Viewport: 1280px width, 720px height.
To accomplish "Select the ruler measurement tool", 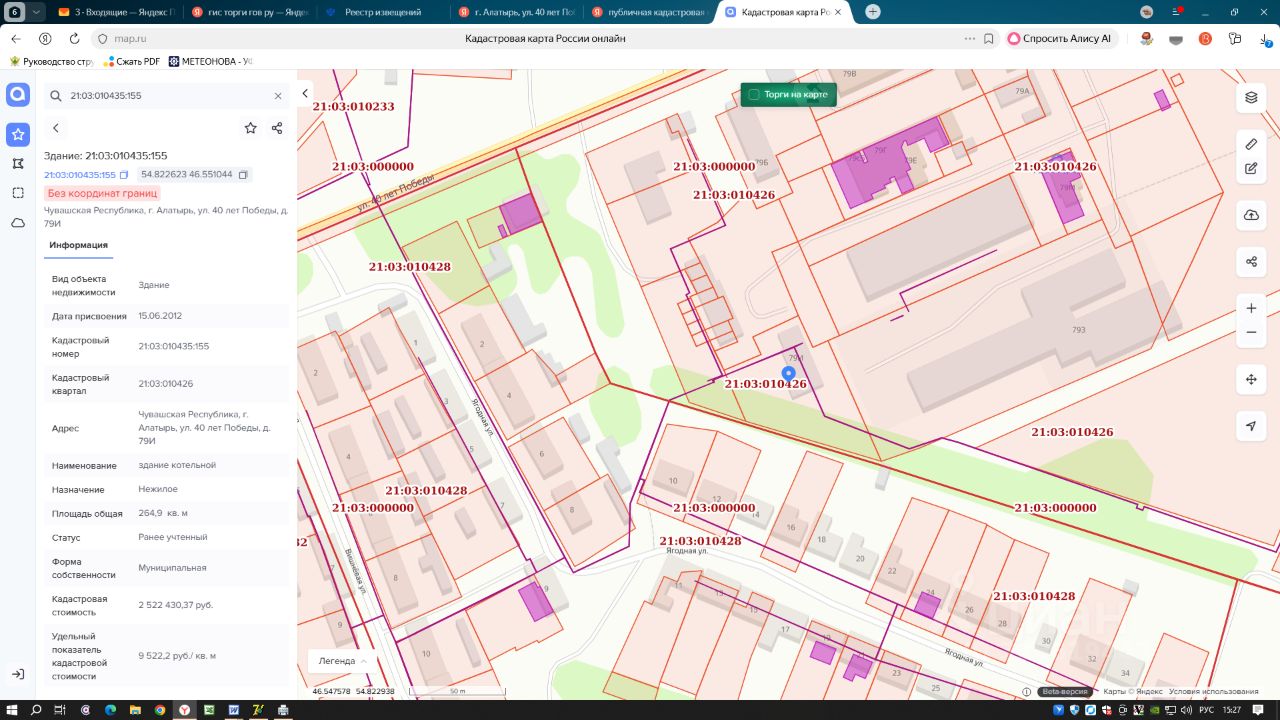I will tap(1251, 144).
